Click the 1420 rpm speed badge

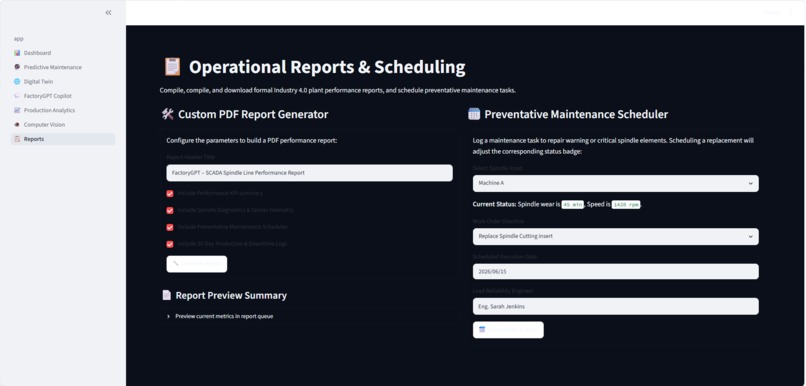626,205
